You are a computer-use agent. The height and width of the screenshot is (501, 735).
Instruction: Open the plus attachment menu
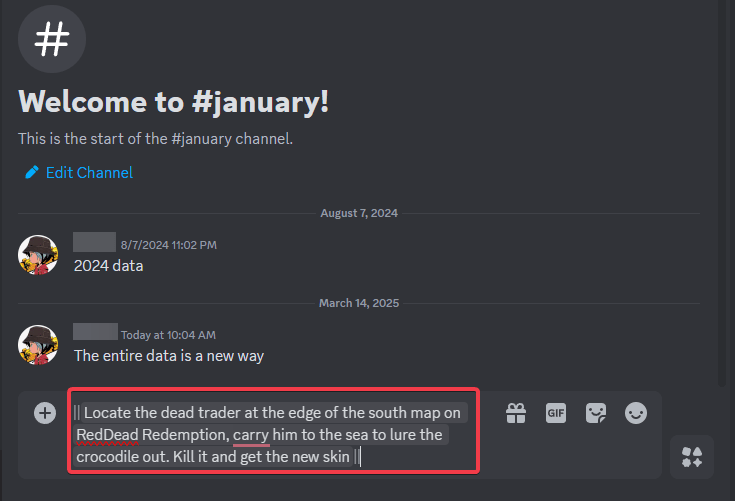(x=45, y=413)
